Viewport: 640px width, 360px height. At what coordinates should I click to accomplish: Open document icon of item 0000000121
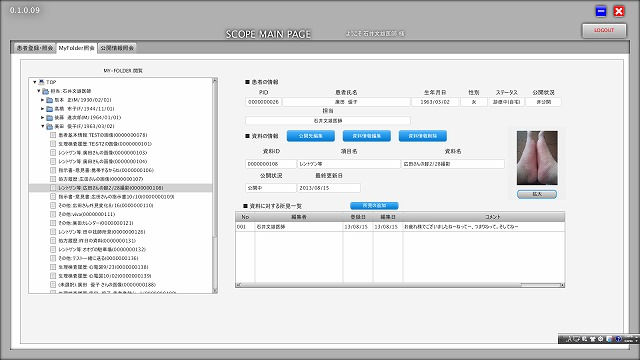53,223
